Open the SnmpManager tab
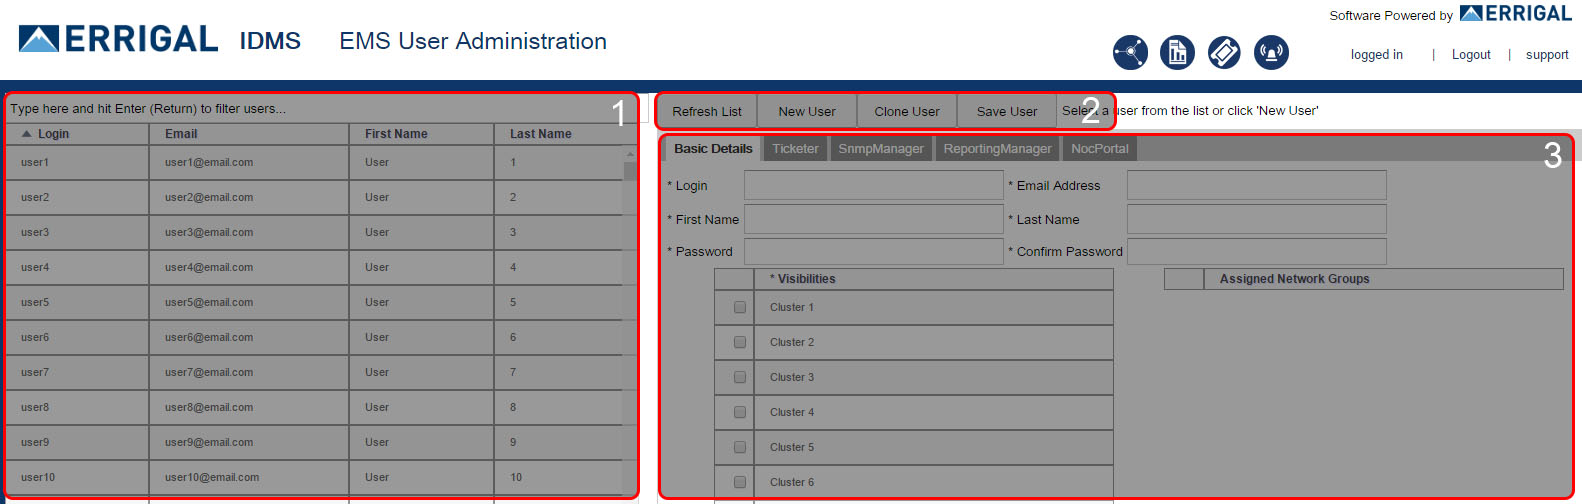 (x=880, y=149)
